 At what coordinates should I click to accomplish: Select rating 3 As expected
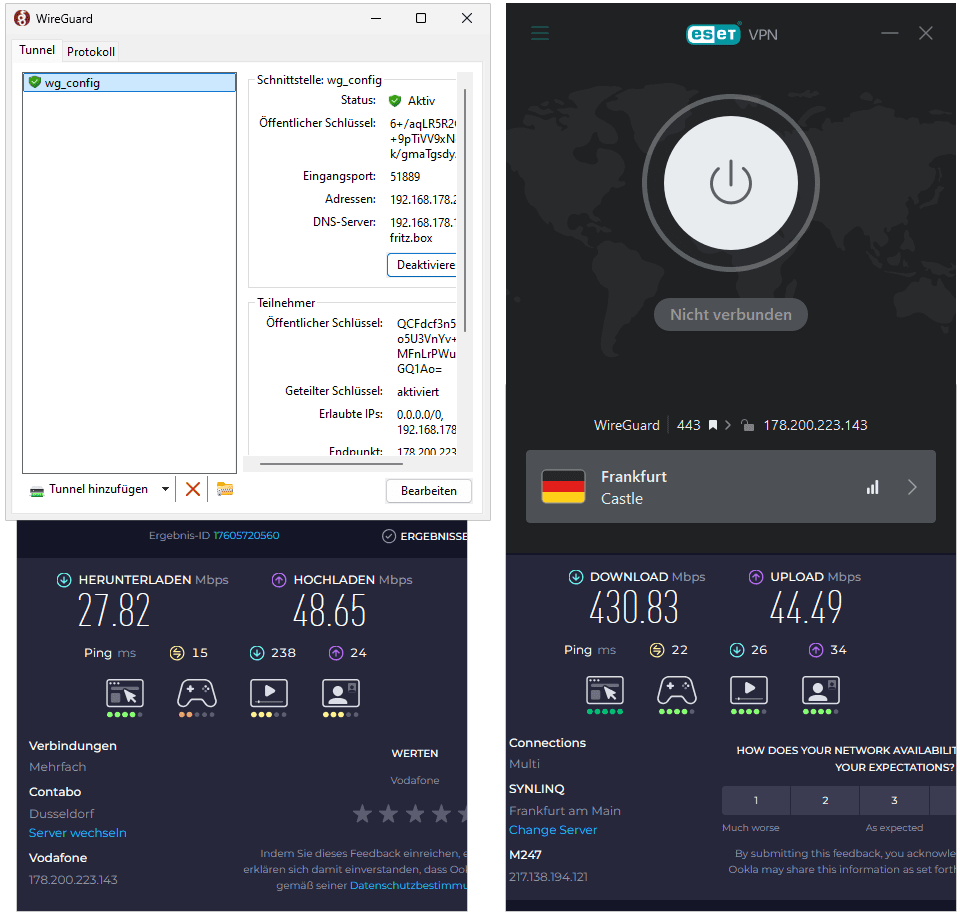[894, 801]
